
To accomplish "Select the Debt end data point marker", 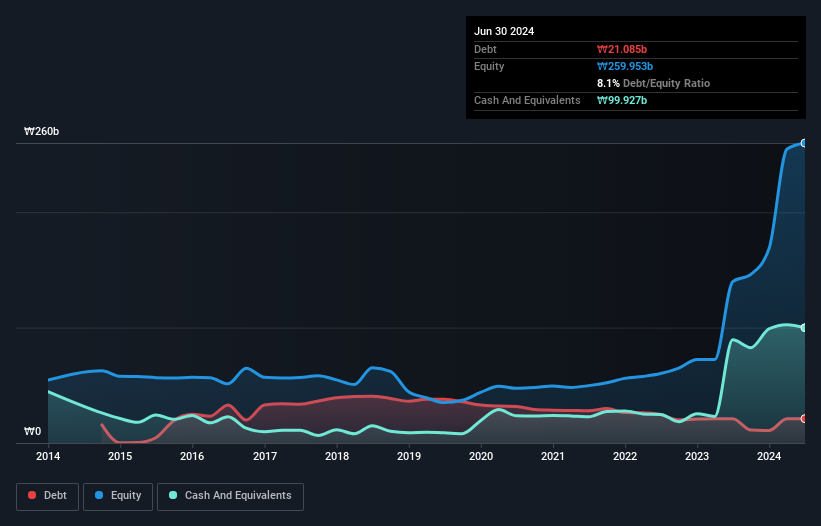I will pyautogui.click(x=804, y=419).
